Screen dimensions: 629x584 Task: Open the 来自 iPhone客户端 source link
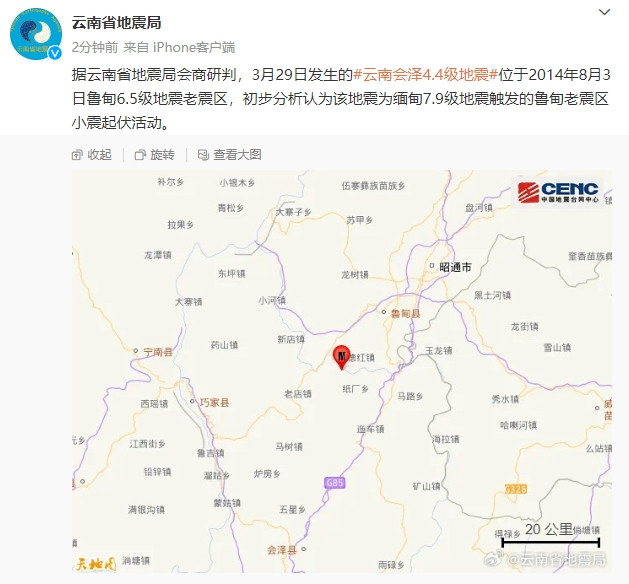click(179, 47)
